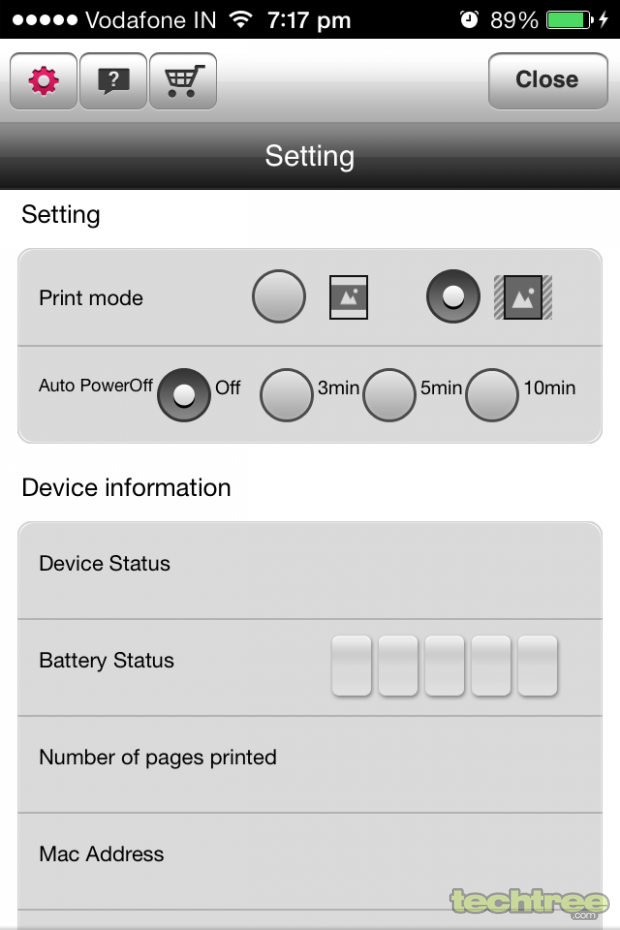The width and height of the screenshot is (620, 930).
Task: Open settings with the pink gear icon
Action: click(43, 81)
